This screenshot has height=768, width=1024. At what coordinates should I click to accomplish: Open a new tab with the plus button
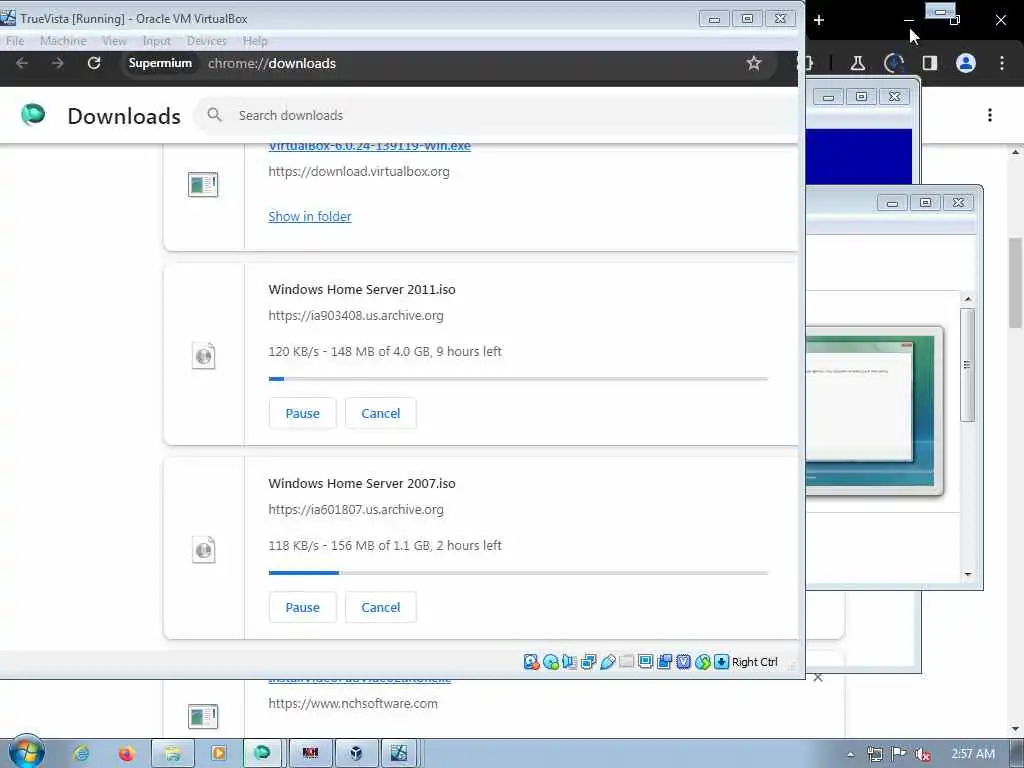click(819, 20)
